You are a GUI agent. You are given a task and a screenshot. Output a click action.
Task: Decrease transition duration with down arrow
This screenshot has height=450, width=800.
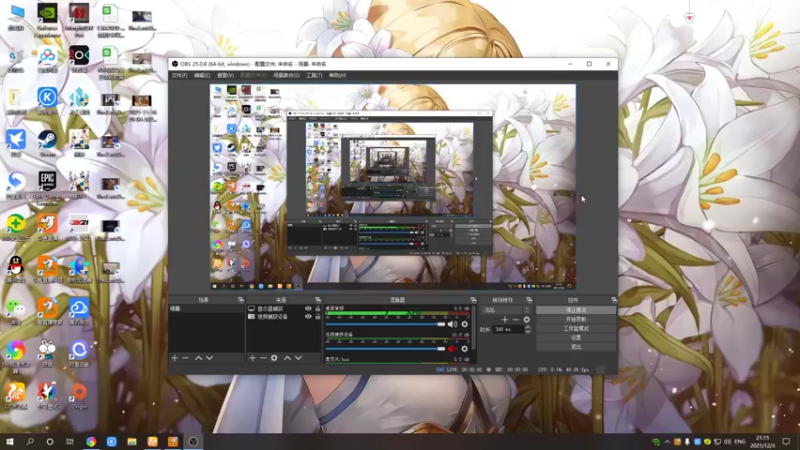coord(528,332)
